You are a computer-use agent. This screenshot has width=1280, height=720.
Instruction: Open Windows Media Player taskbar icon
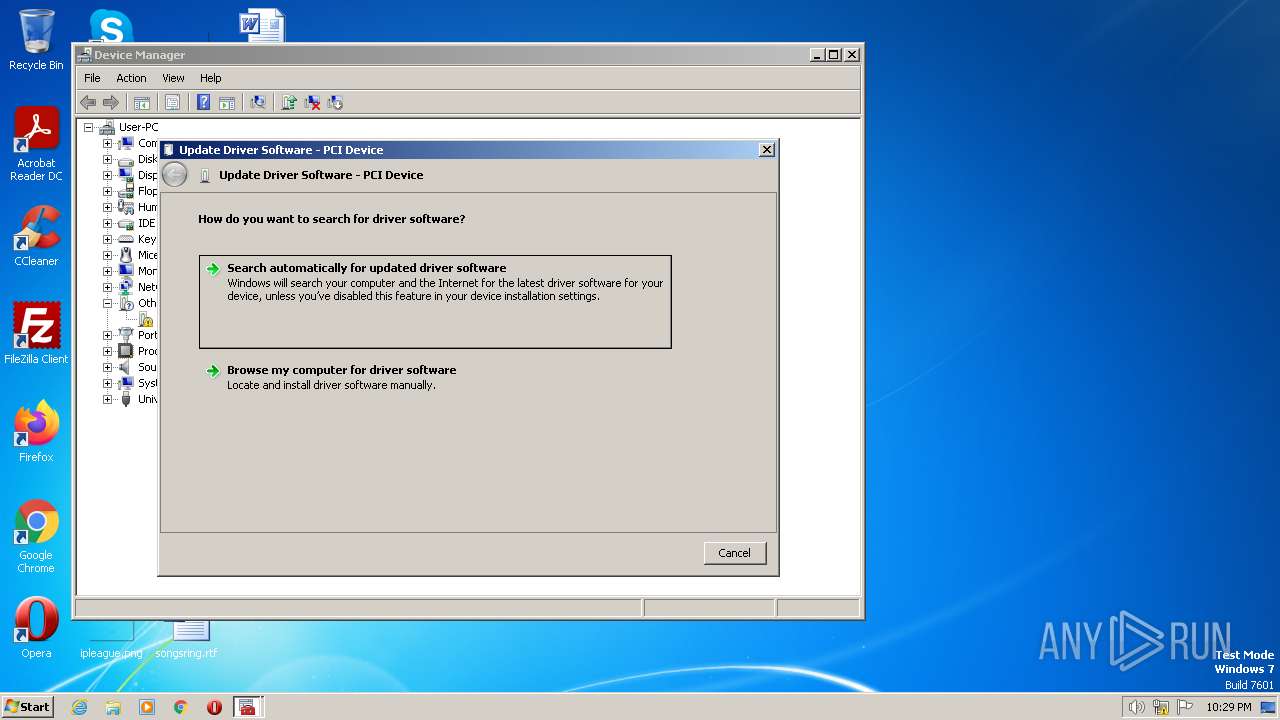point(147,707)
